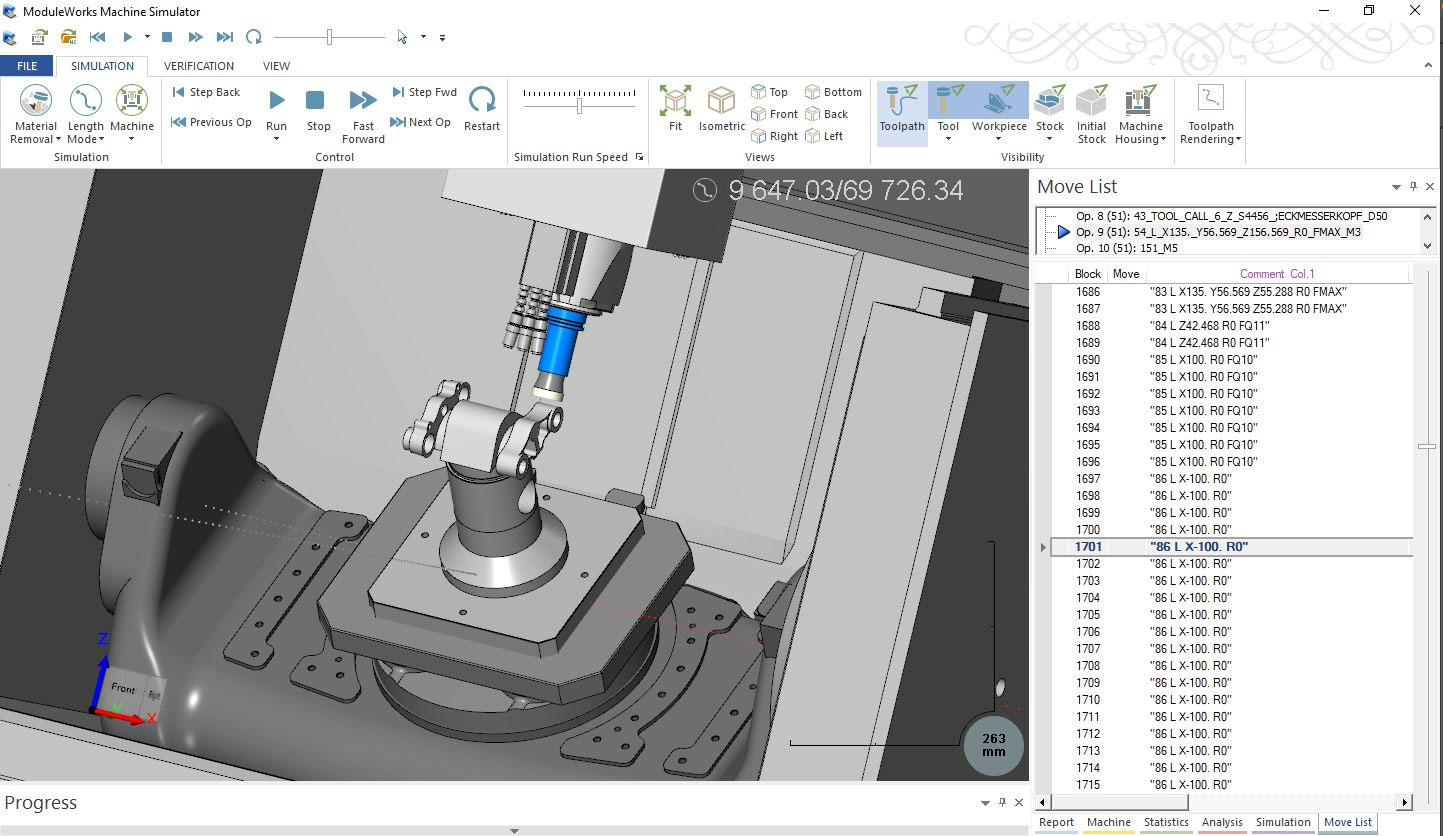This screenshot has width=1443, height=836.
Task: Toggle Stock visibility
Action: point(1049,110)
